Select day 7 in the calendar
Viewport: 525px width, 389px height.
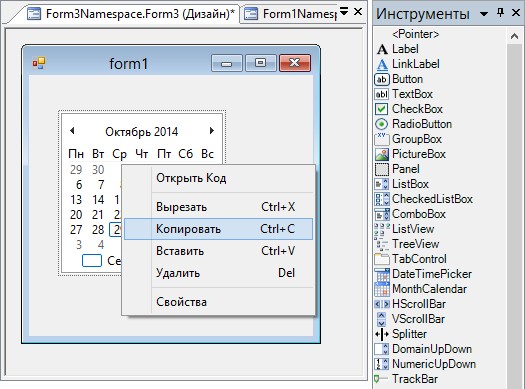pyautogui.click(x=101, y=185)
